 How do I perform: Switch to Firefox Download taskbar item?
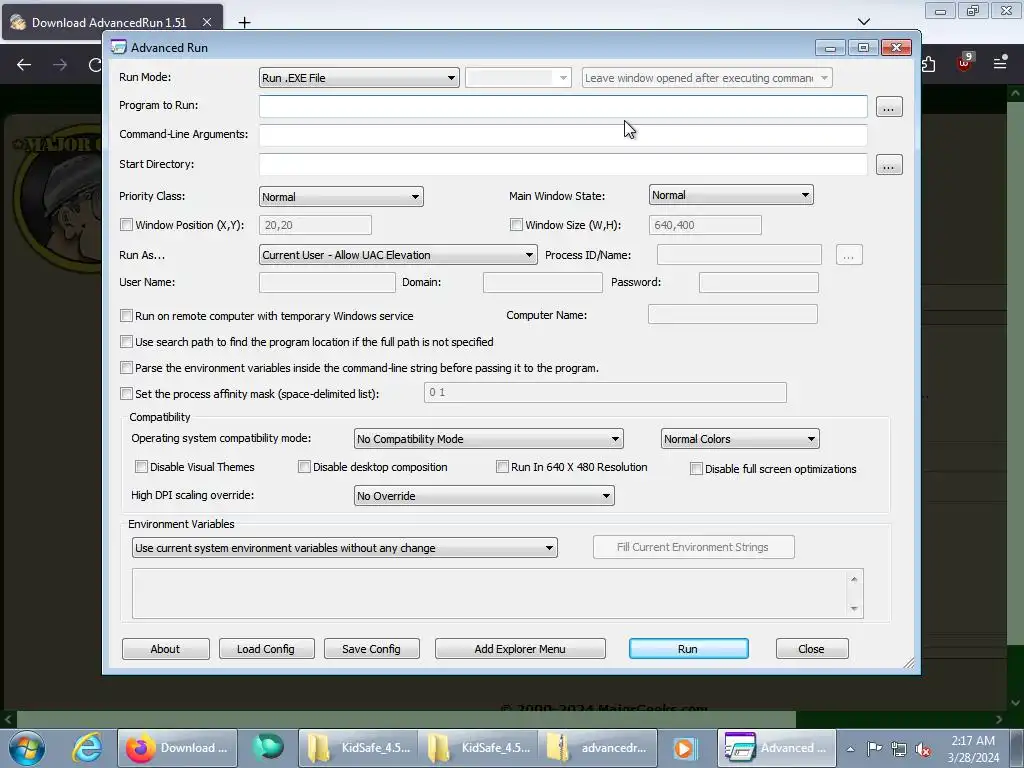(177, 748)
